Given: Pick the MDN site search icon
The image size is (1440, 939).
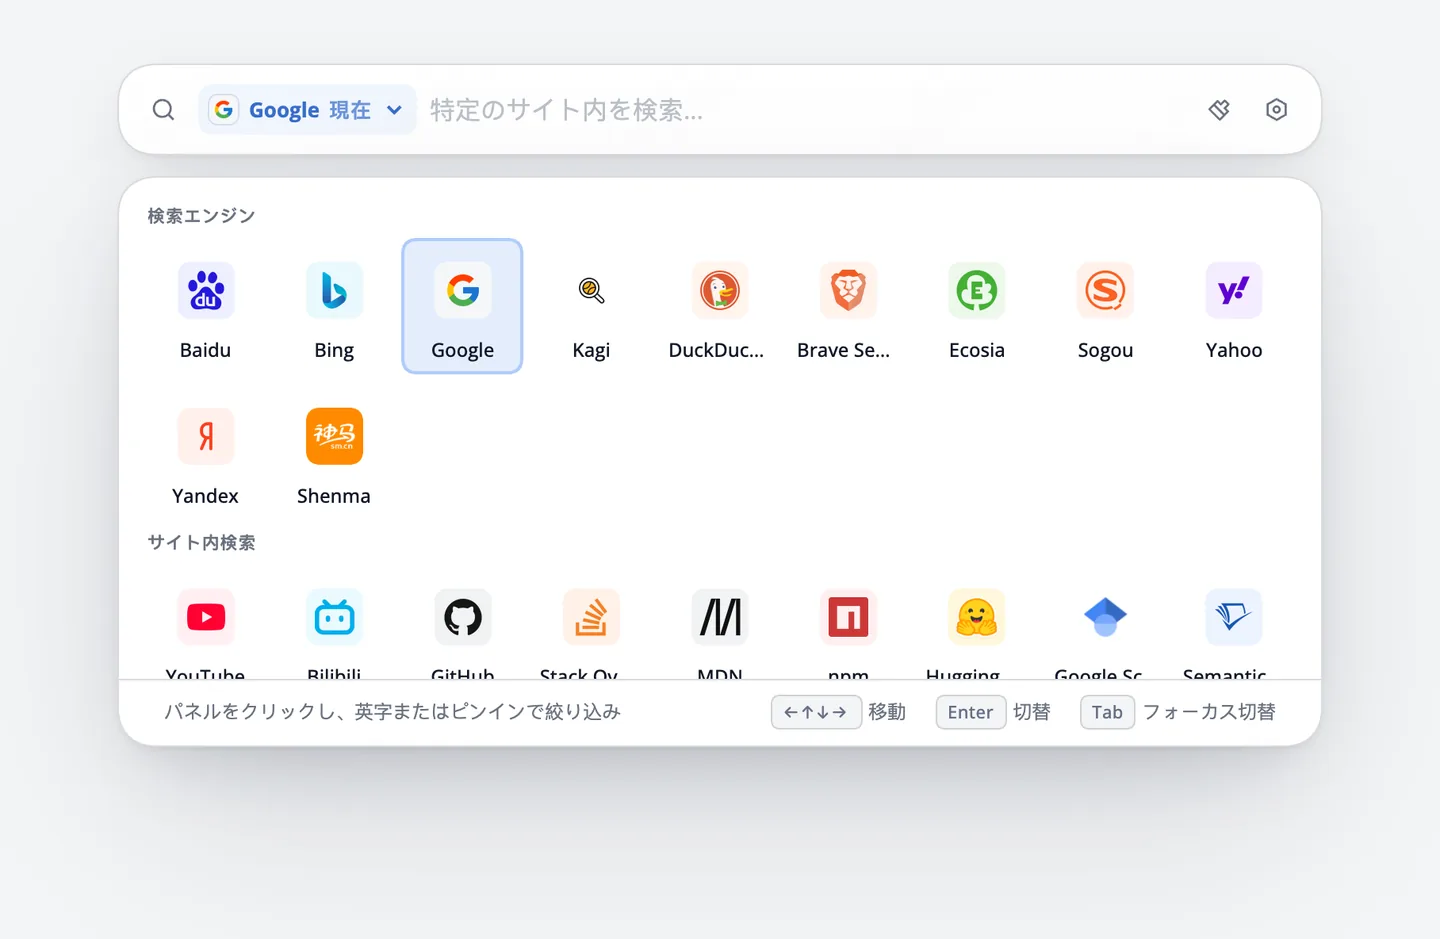Looking at the screenshot, I should (720, 617).
